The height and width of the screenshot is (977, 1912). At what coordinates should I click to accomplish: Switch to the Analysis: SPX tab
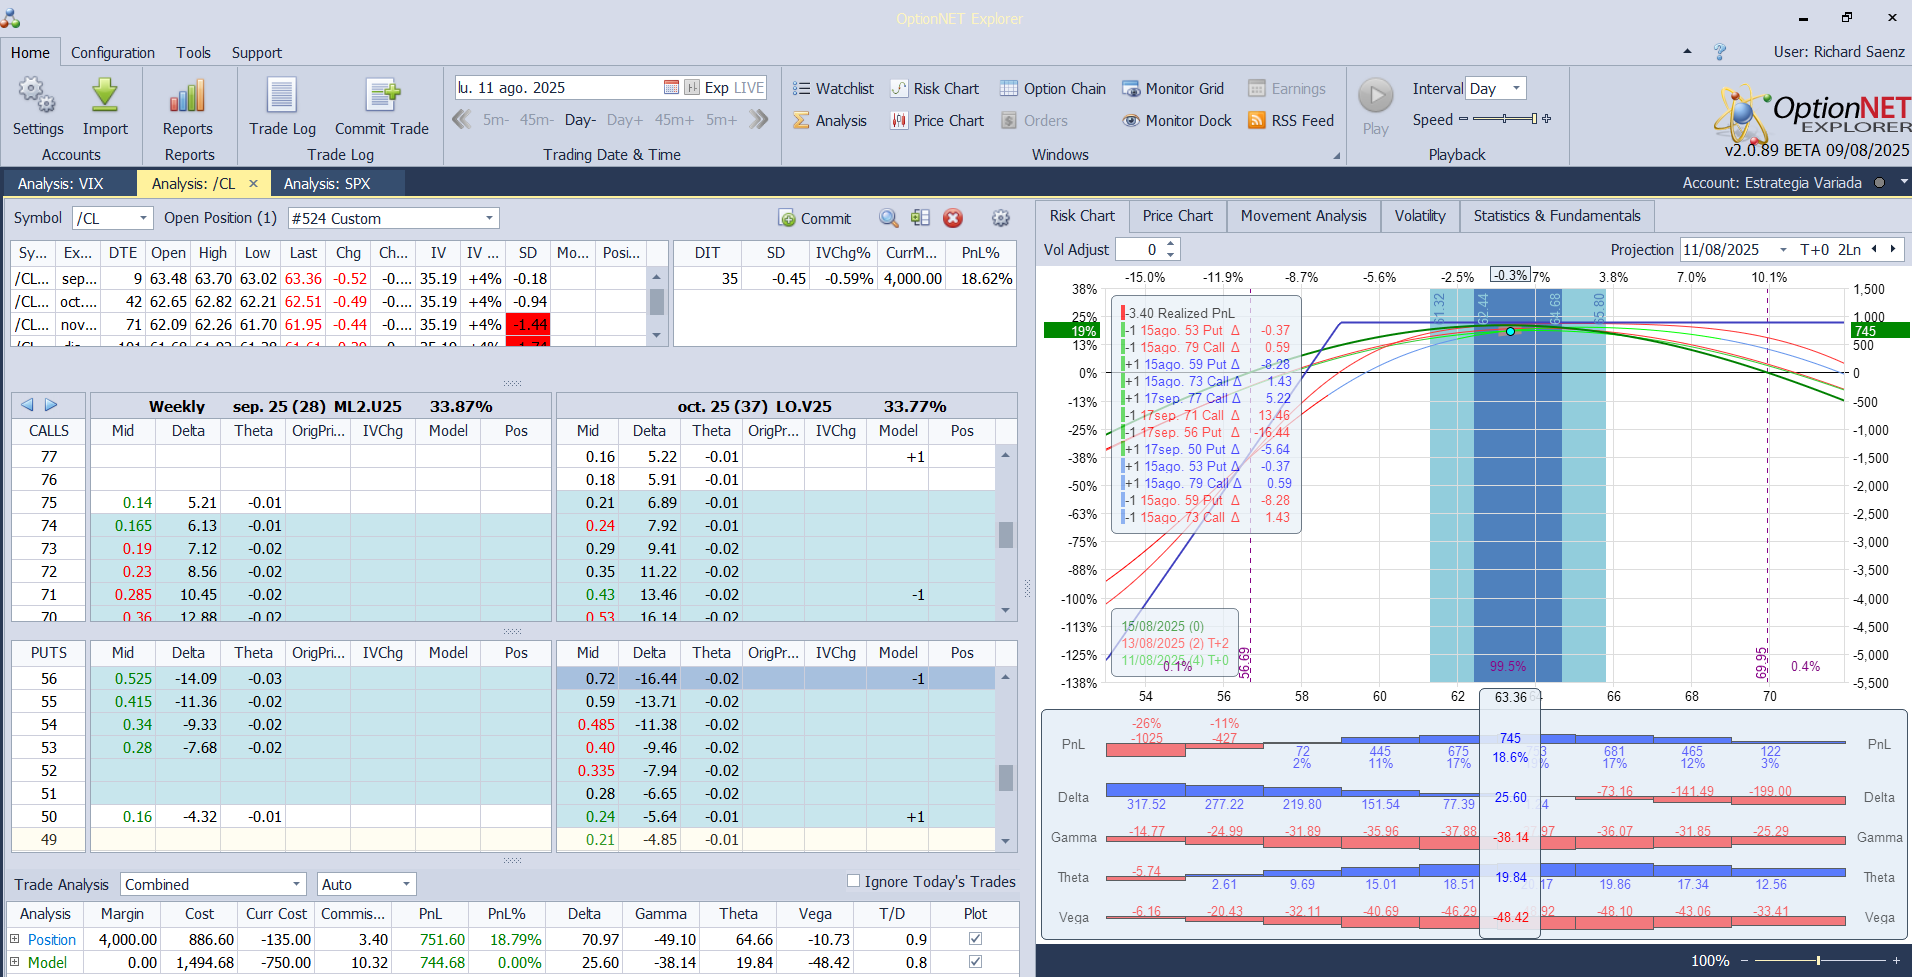[x=327, y=184]
